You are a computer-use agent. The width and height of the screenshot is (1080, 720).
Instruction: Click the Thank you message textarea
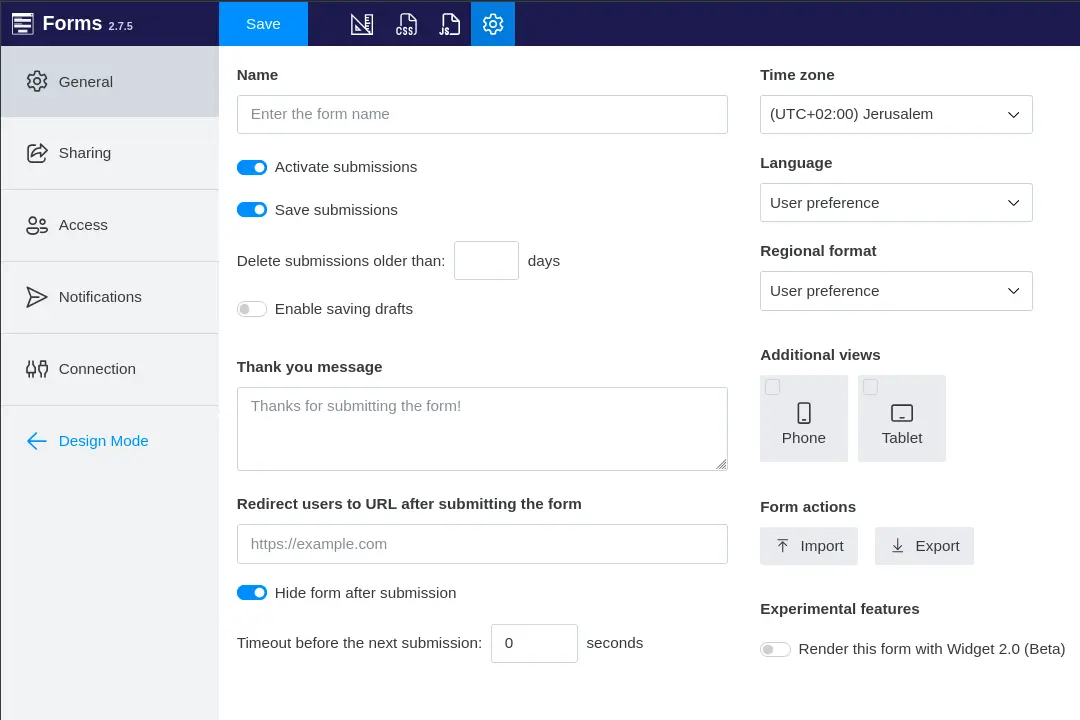point(482,429)
